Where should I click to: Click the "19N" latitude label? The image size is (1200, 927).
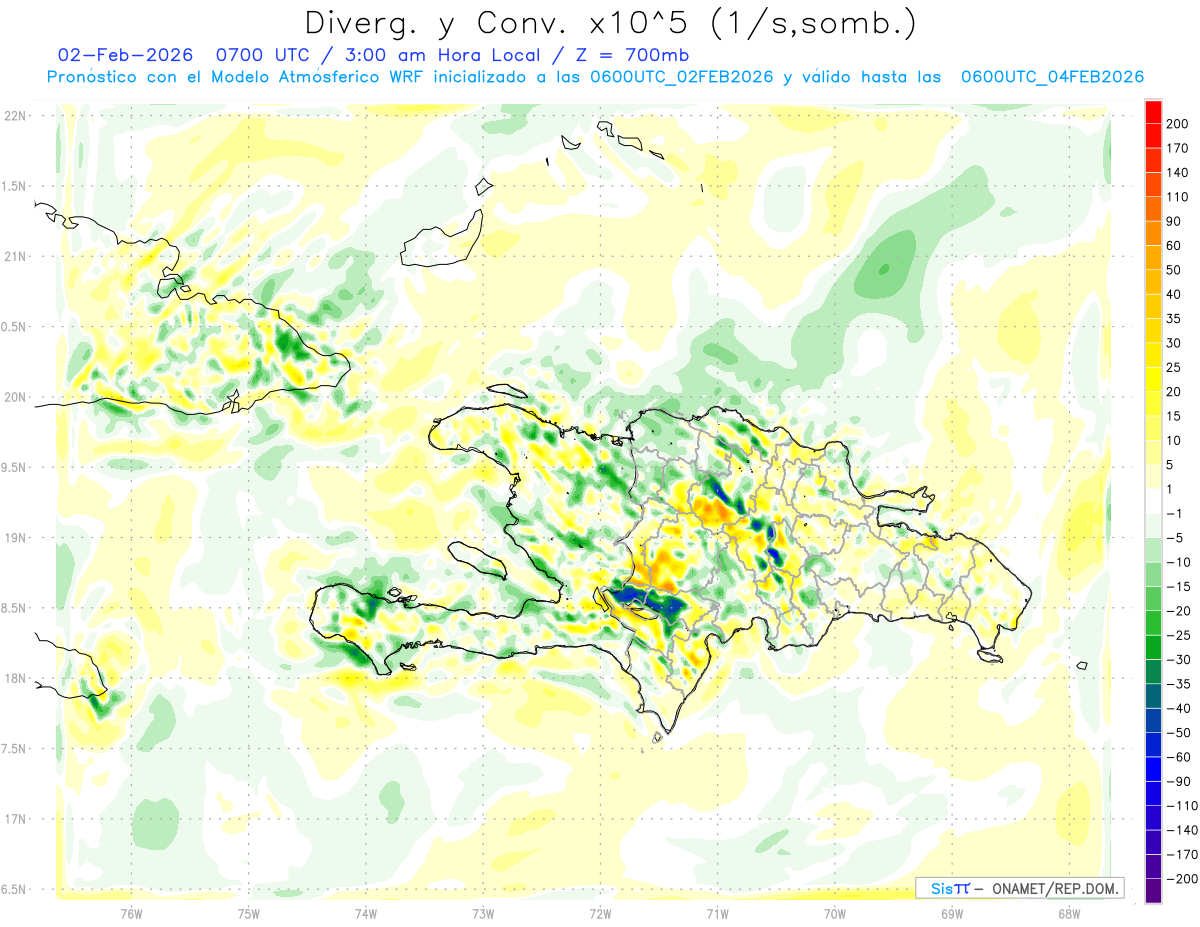pyautogui.click(x=15, y=537)
